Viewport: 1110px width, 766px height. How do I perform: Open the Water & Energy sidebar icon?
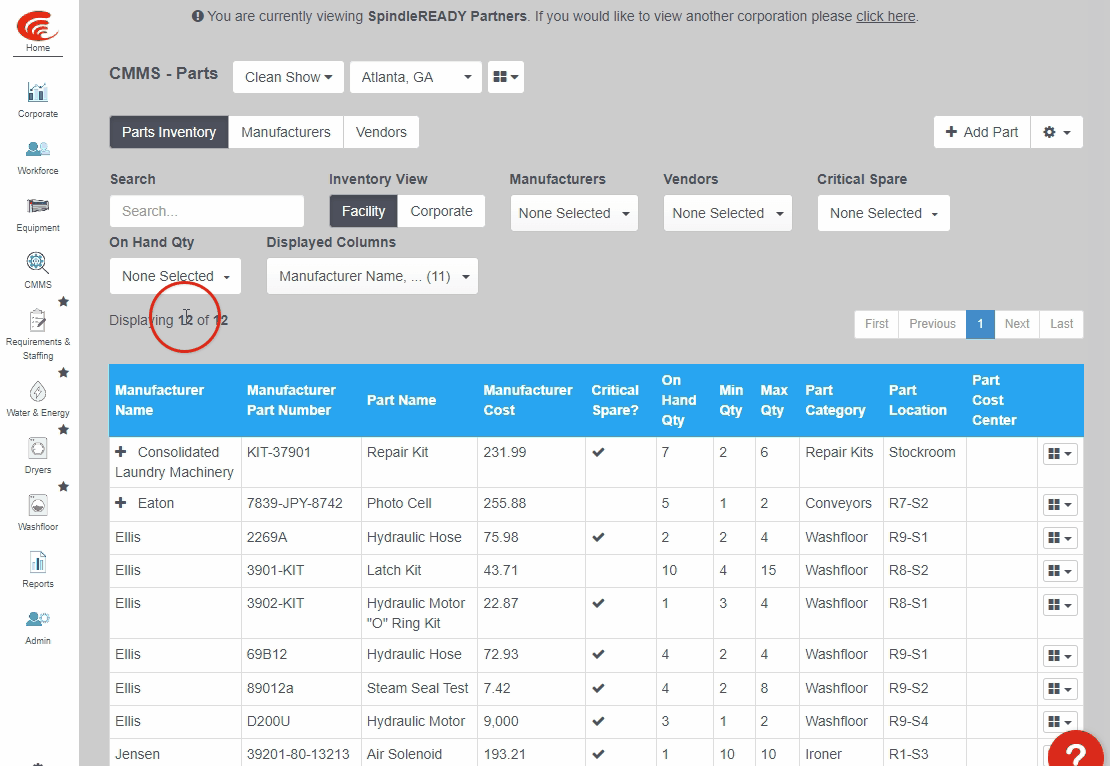(x=38, y=391)
